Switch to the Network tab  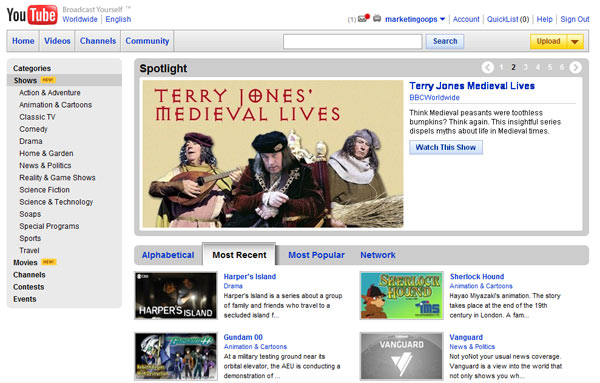[x=378, y=255]
